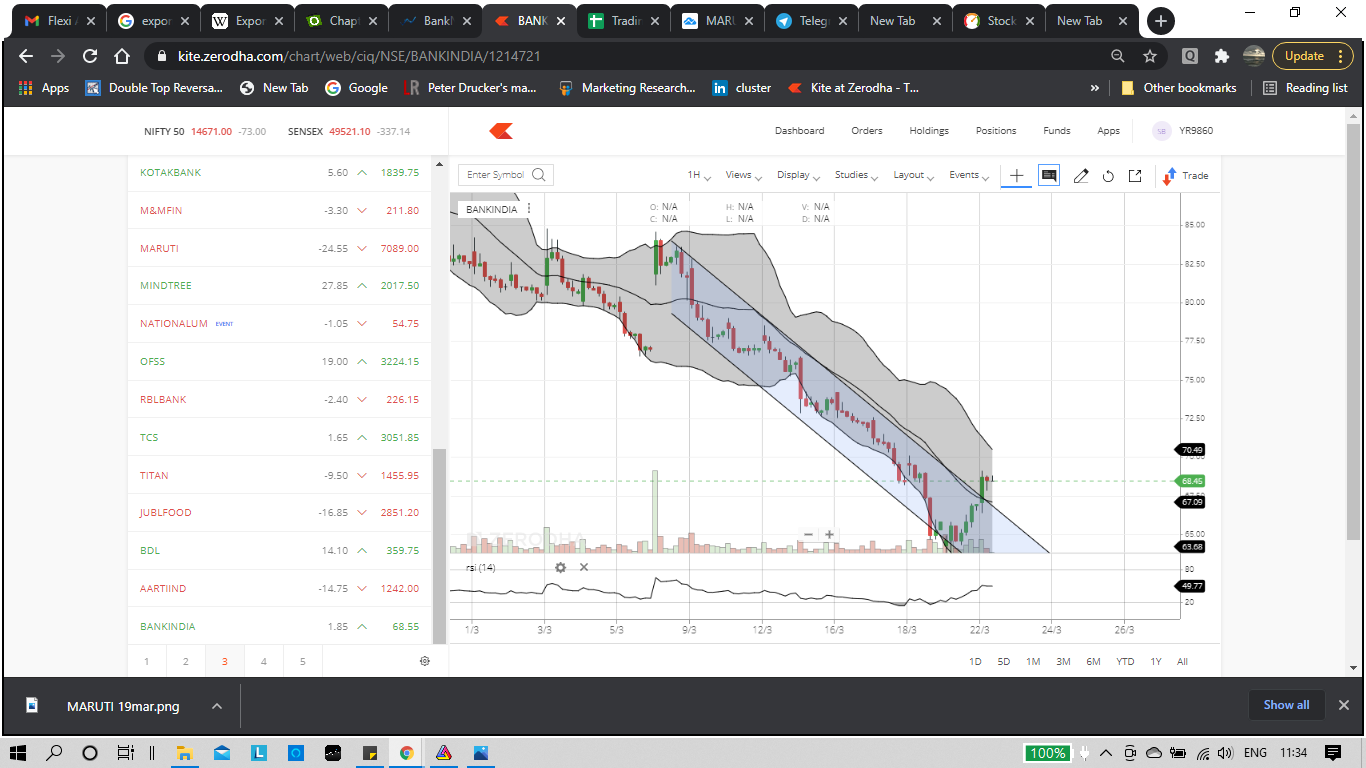Select the 1M range button
This screenshot has width=1366, height=768.
pyautogui.click(x=1033, y=662)
